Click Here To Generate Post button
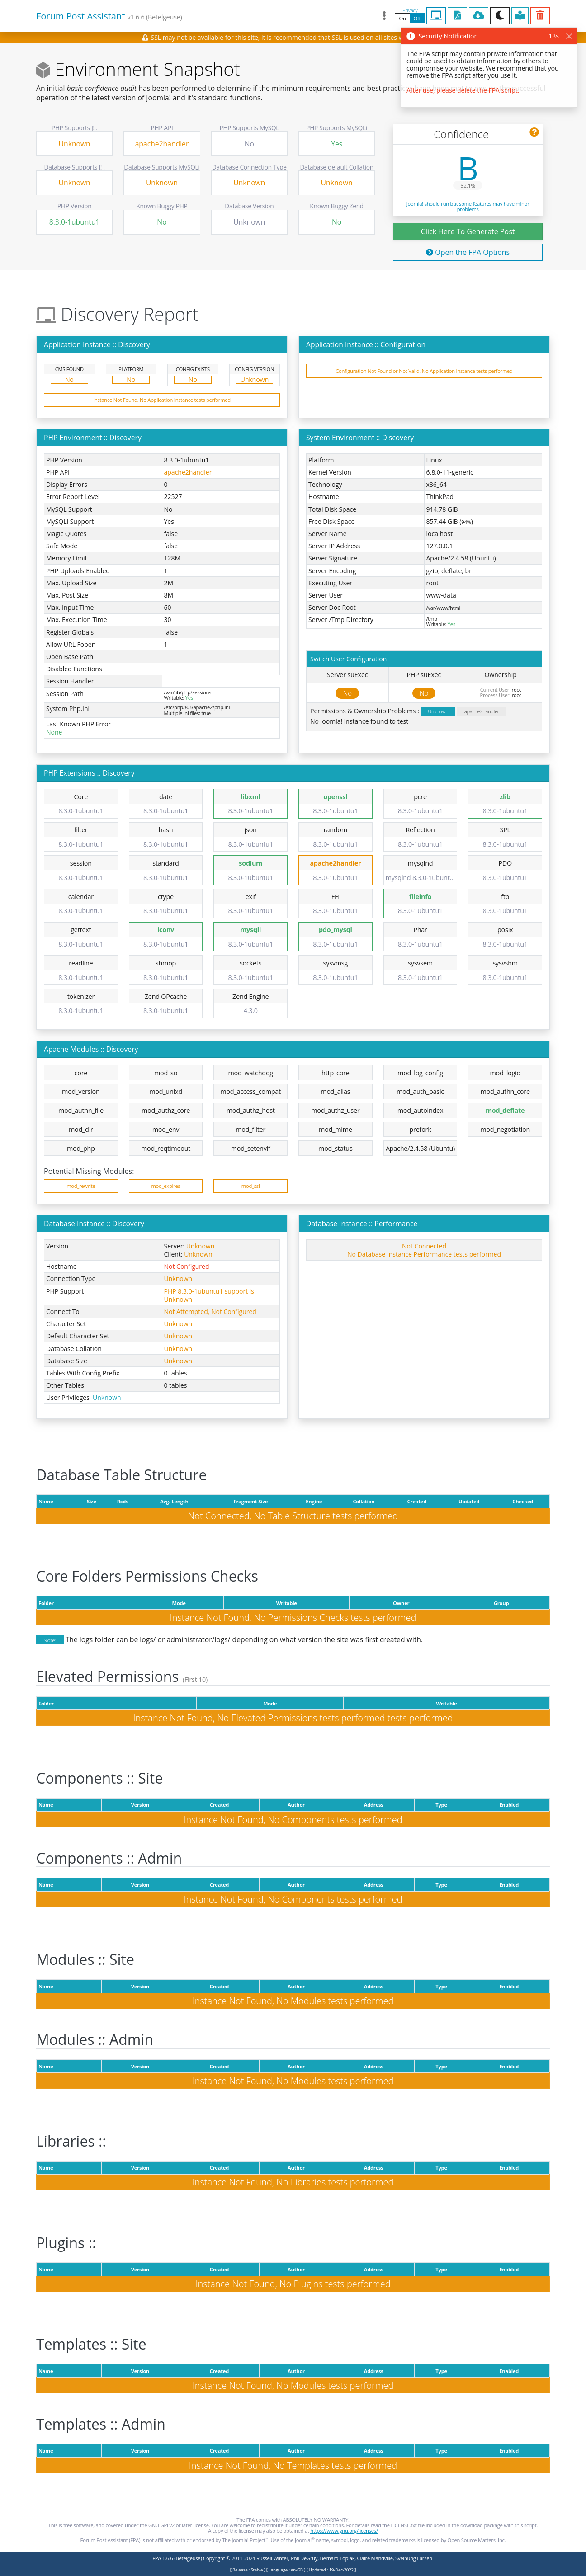This screenshot has width=586, height=2576. [467, 231]
